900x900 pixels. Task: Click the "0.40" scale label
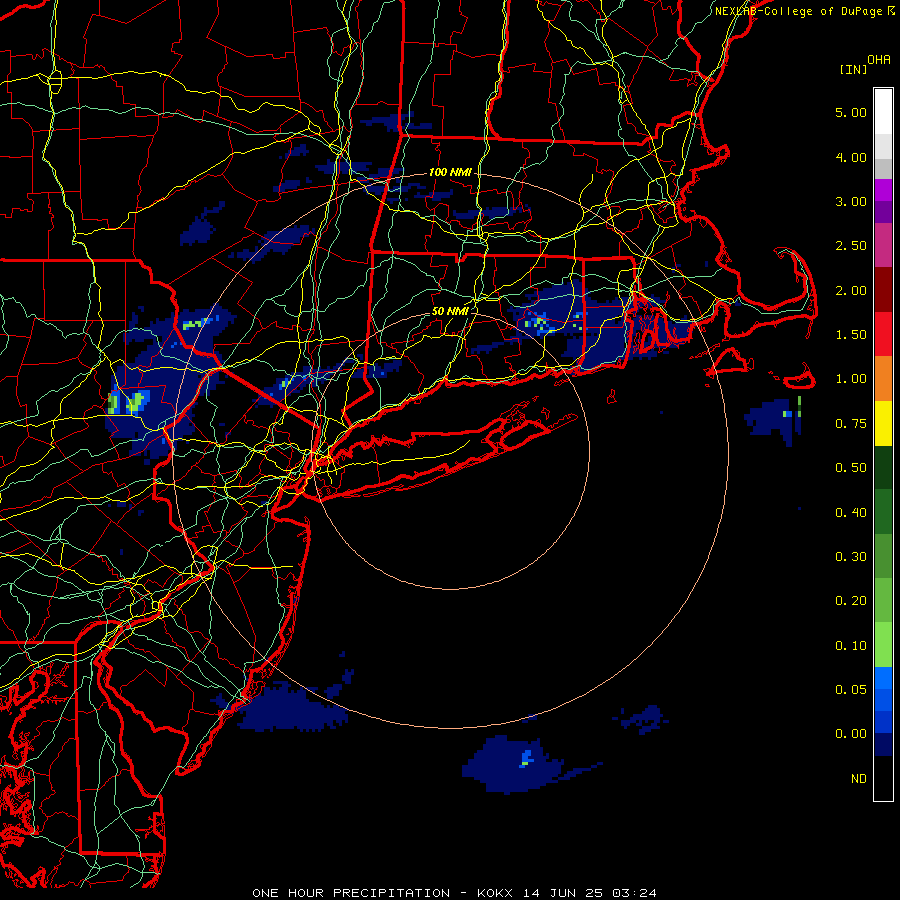point(851,512)
